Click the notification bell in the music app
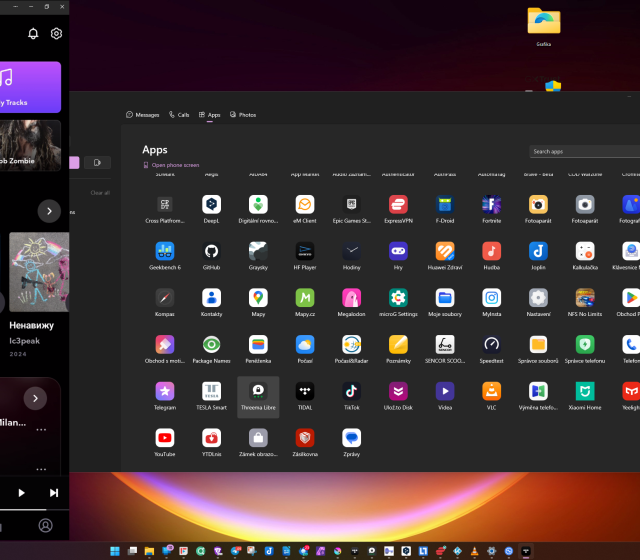640x560 pixels. point(33,34)
